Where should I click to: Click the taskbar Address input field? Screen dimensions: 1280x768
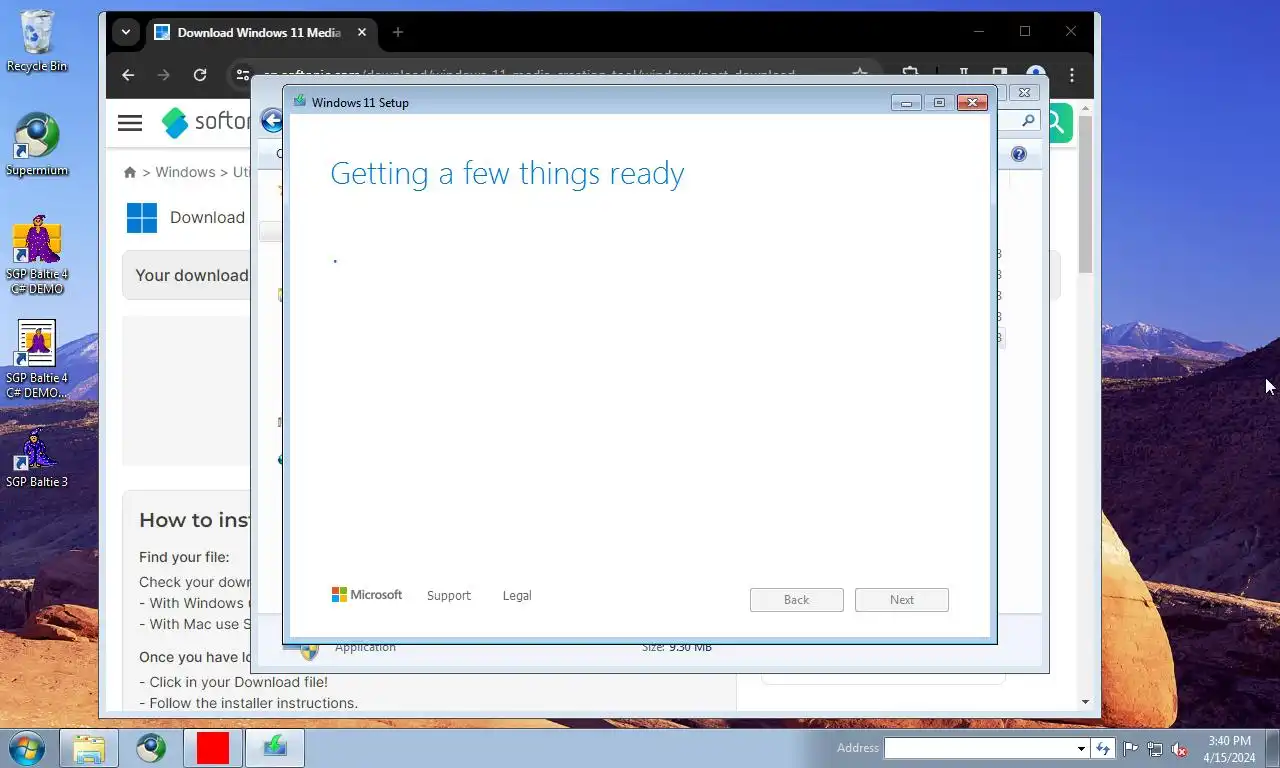click(x=979, y=748)
